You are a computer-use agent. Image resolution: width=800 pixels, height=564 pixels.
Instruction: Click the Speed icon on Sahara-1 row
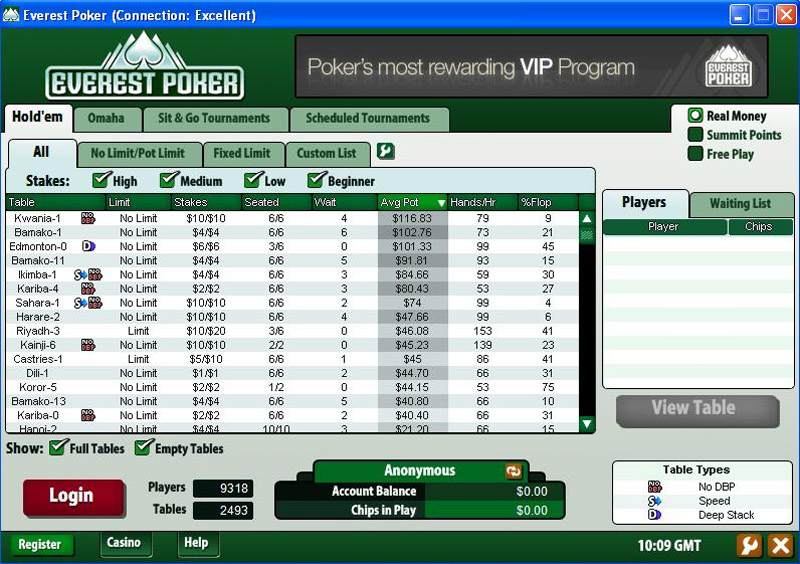click(x=81, y=303)
